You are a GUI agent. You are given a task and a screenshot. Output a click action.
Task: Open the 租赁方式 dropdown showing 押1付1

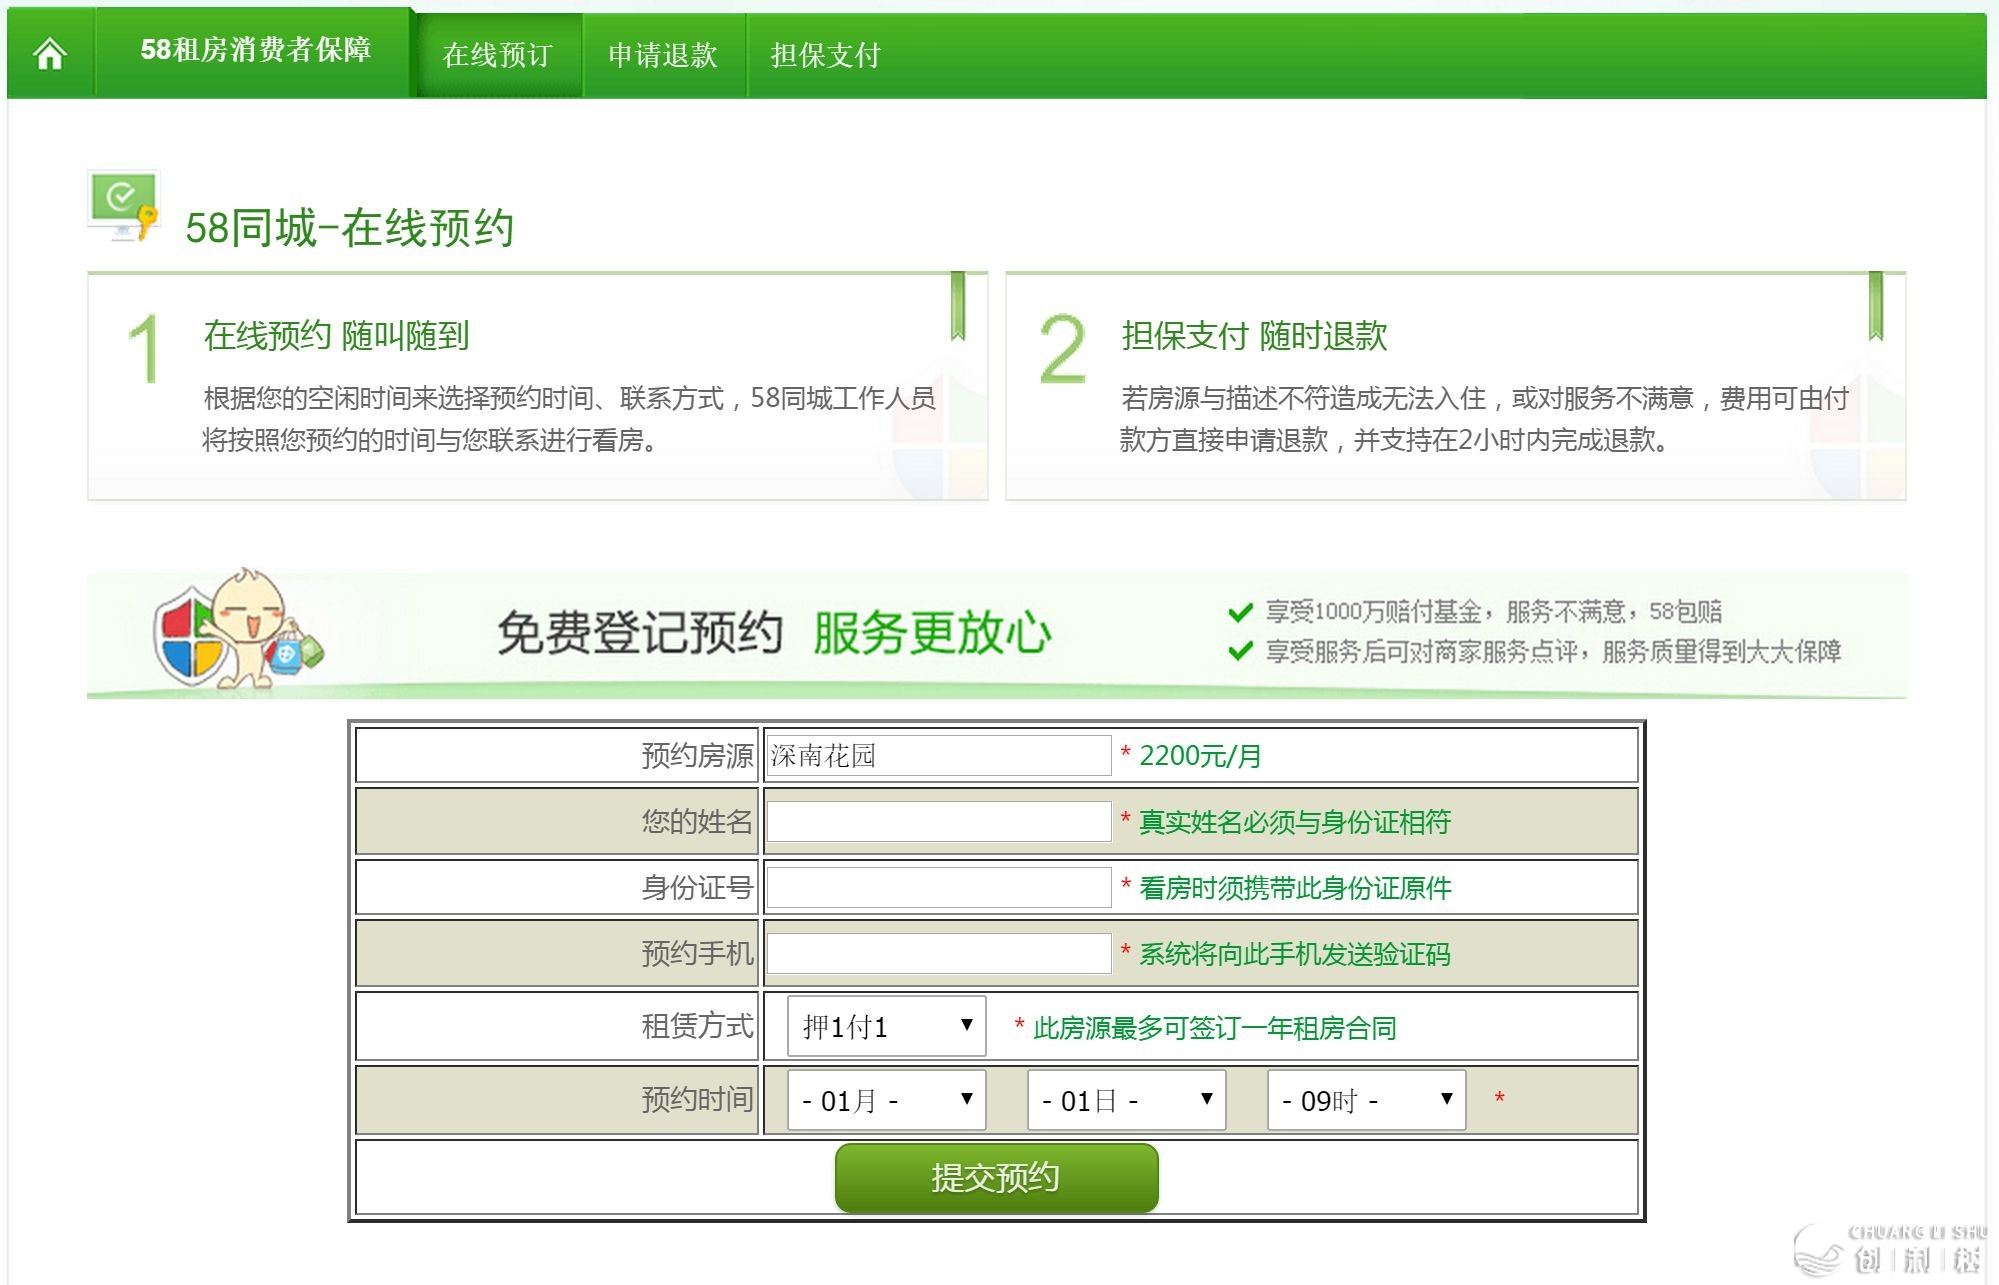[x=887, y=1026]
